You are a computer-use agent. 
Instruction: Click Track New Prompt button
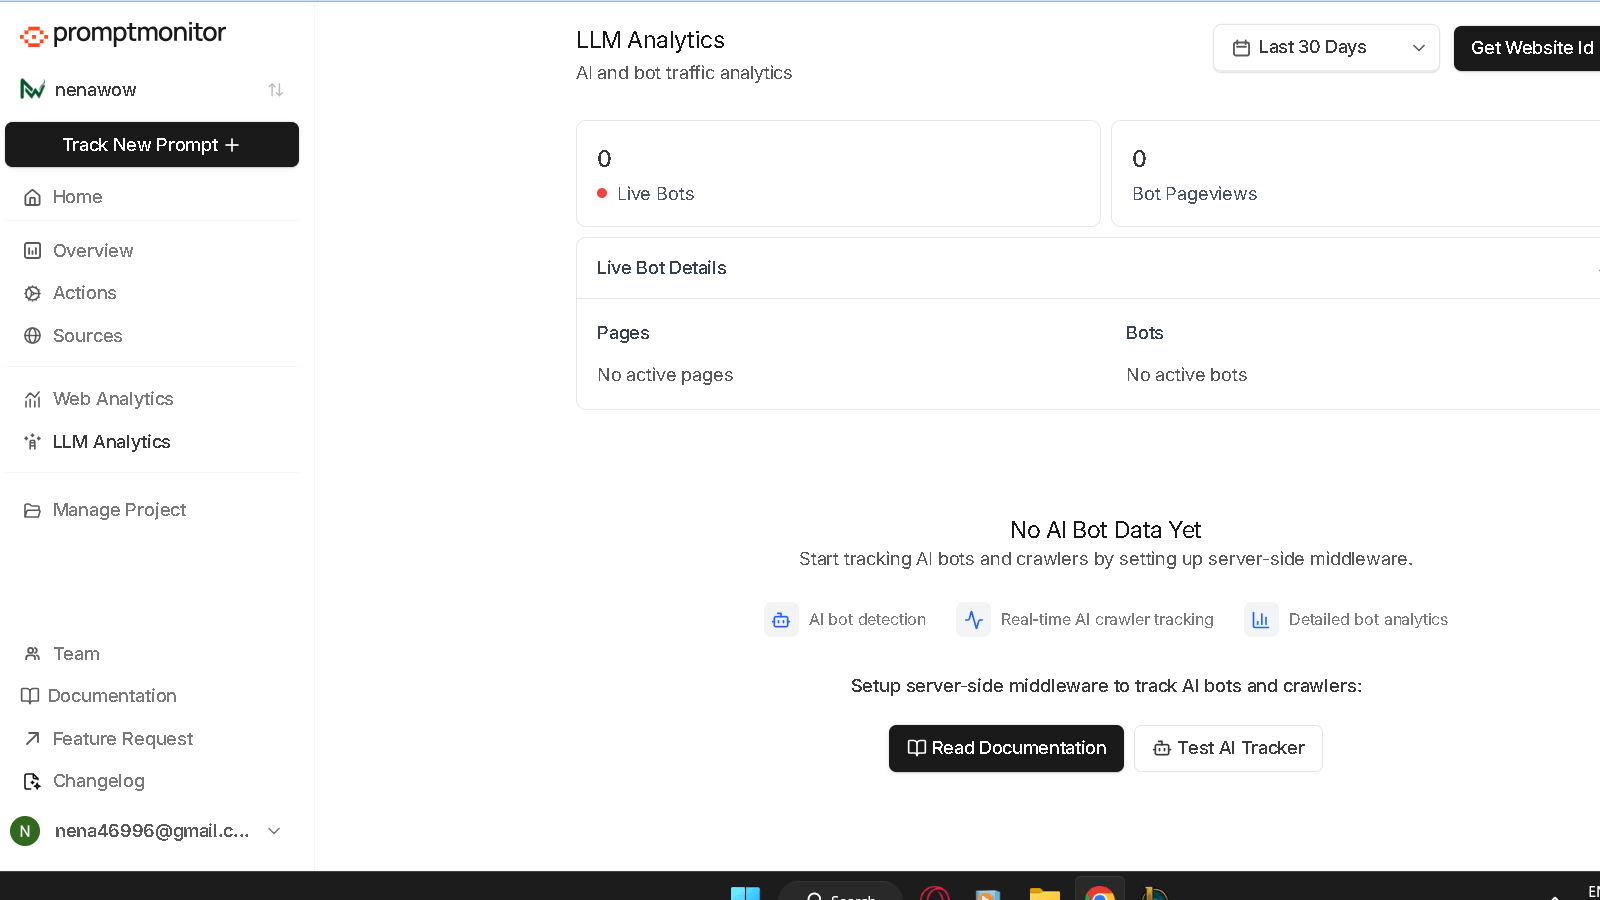click(x=152, y=145)
